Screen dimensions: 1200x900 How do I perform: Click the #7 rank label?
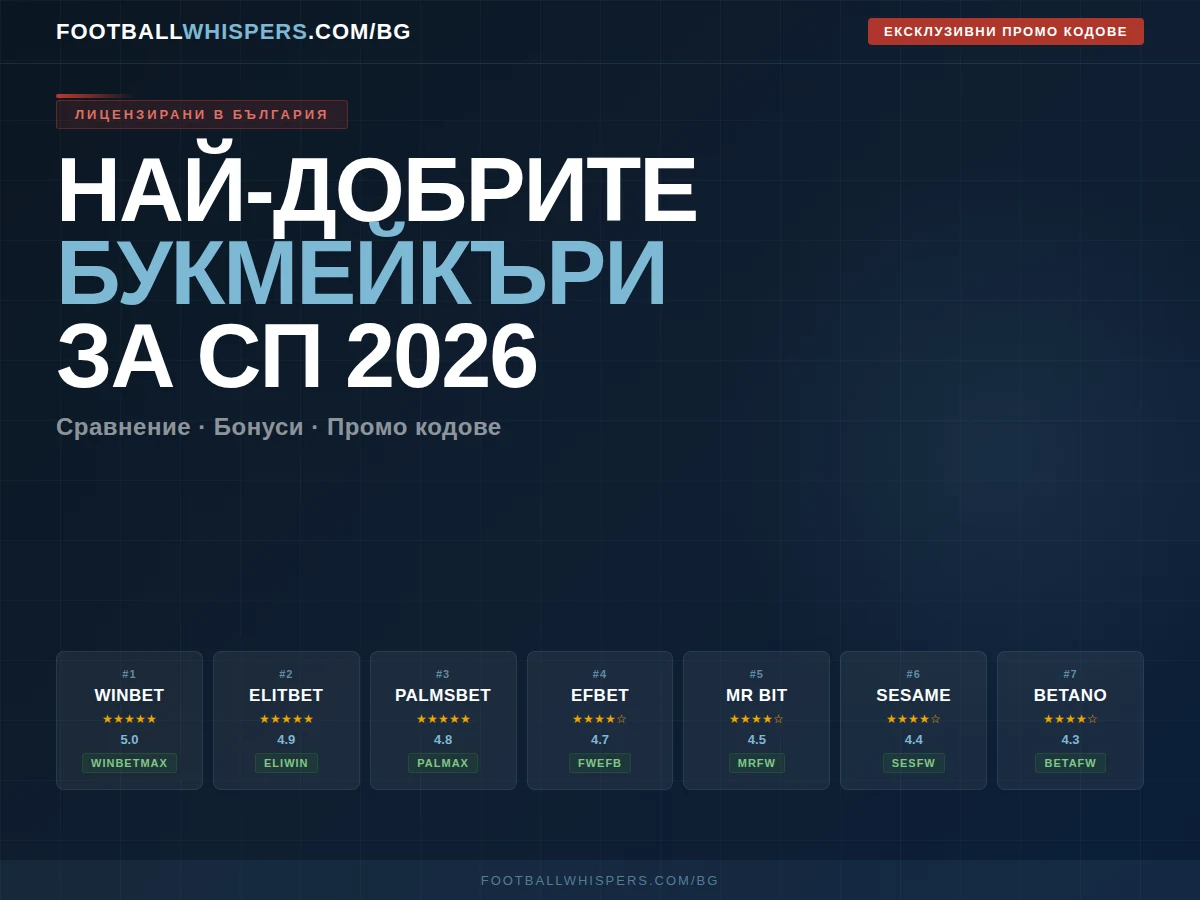(1070, 674)
